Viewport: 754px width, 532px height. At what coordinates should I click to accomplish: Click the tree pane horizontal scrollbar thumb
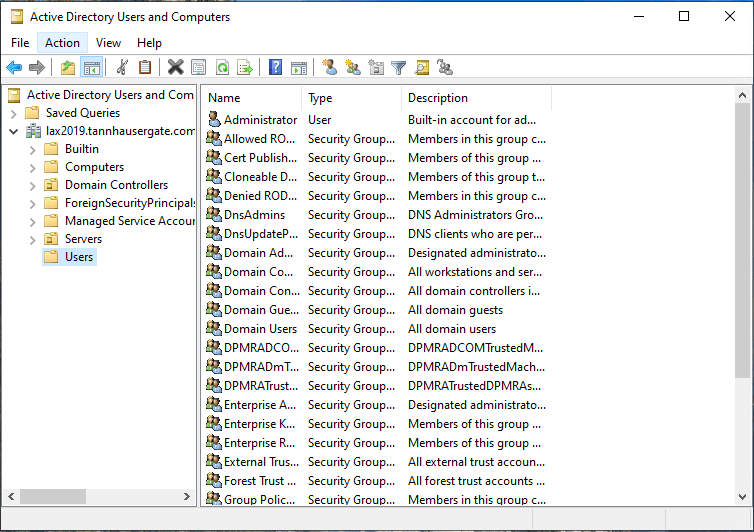point(52,497)
